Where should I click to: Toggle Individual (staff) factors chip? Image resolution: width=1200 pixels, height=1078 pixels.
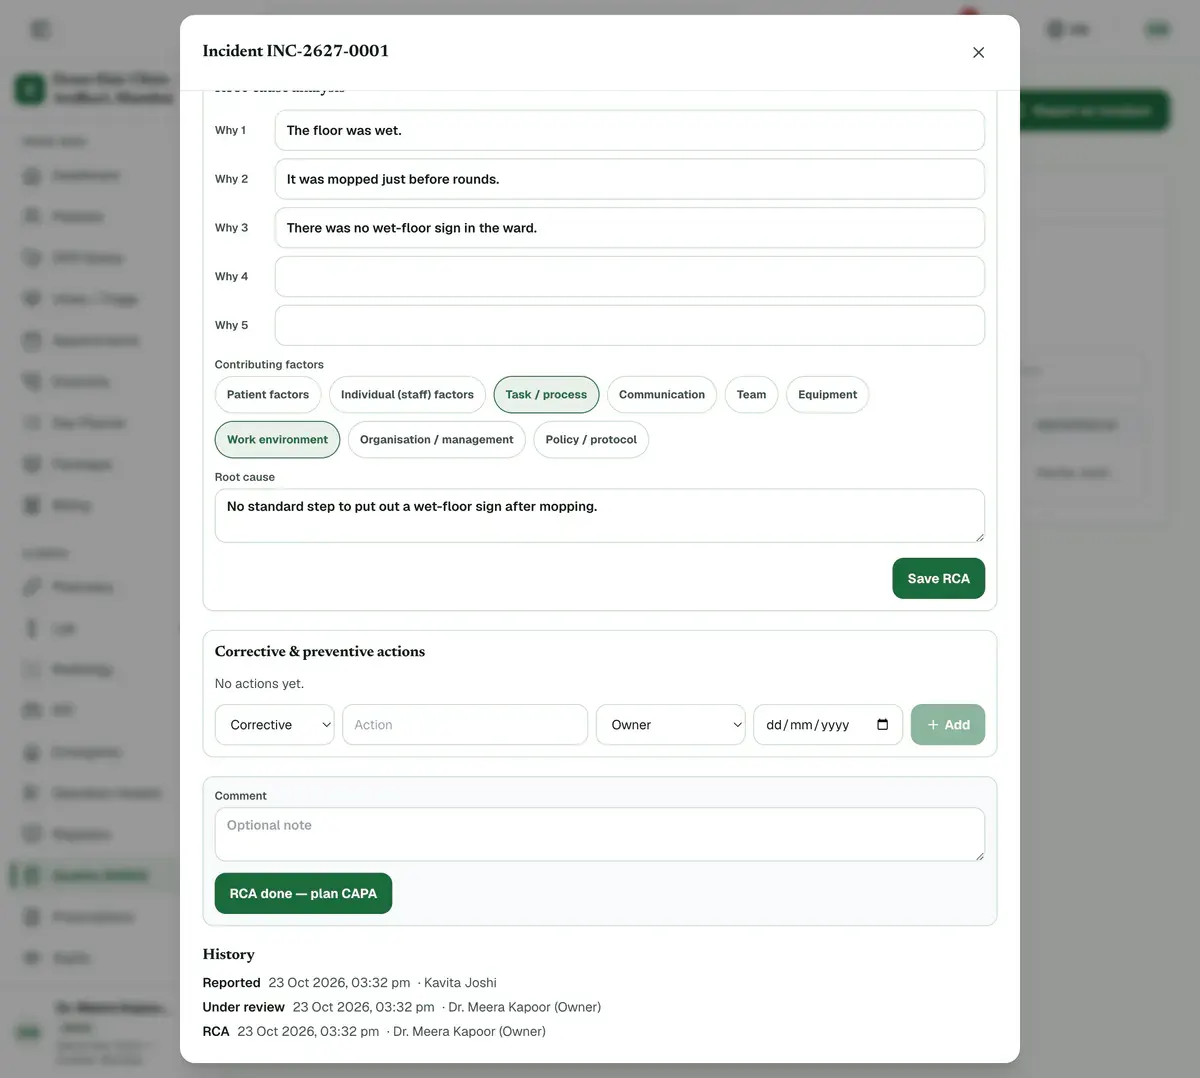[x=407, y=394]
